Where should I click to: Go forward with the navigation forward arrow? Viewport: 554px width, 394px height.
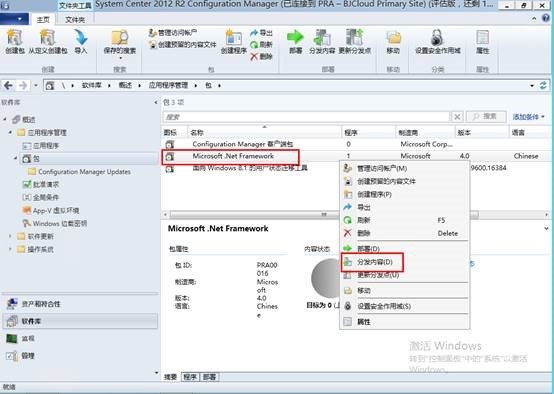click(23, 85)
